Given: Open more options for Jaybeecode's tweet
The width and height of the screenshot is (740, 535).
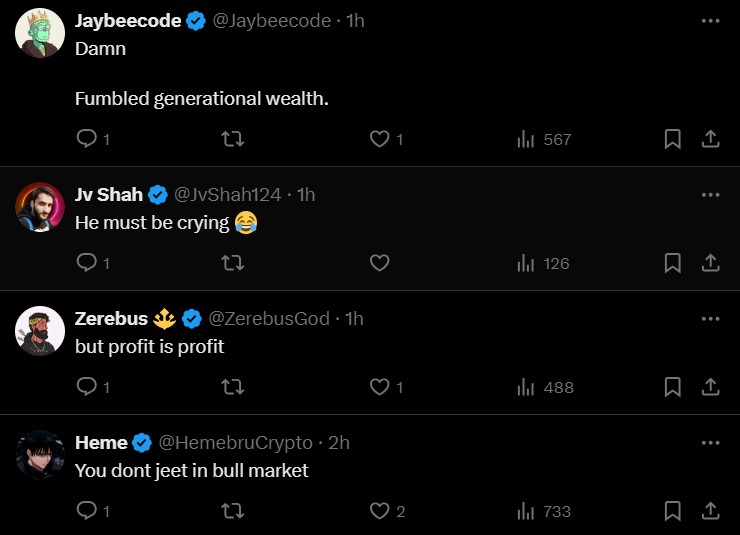Looking at the screenshot, I should point(711,21).
